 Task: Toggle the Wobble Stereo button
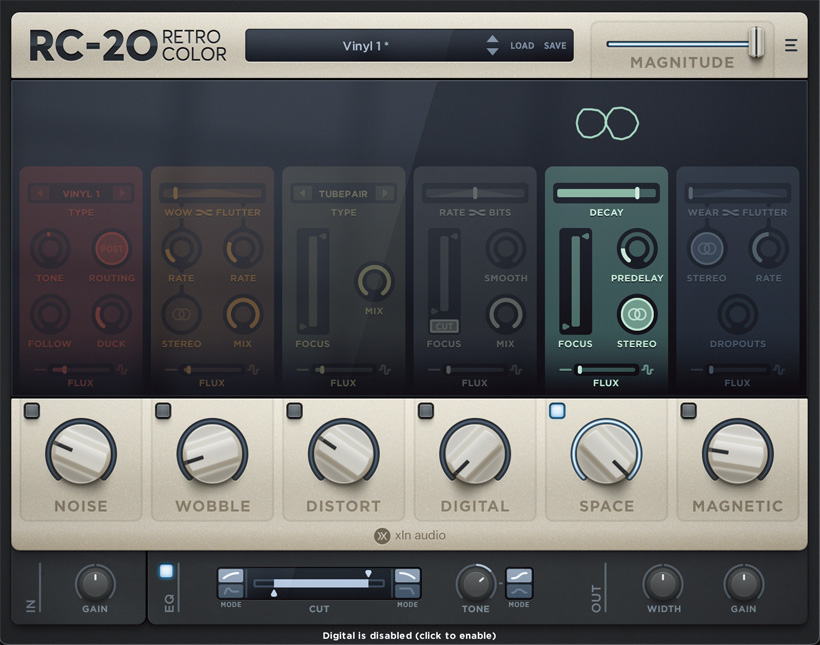click(x=181, y=314)
